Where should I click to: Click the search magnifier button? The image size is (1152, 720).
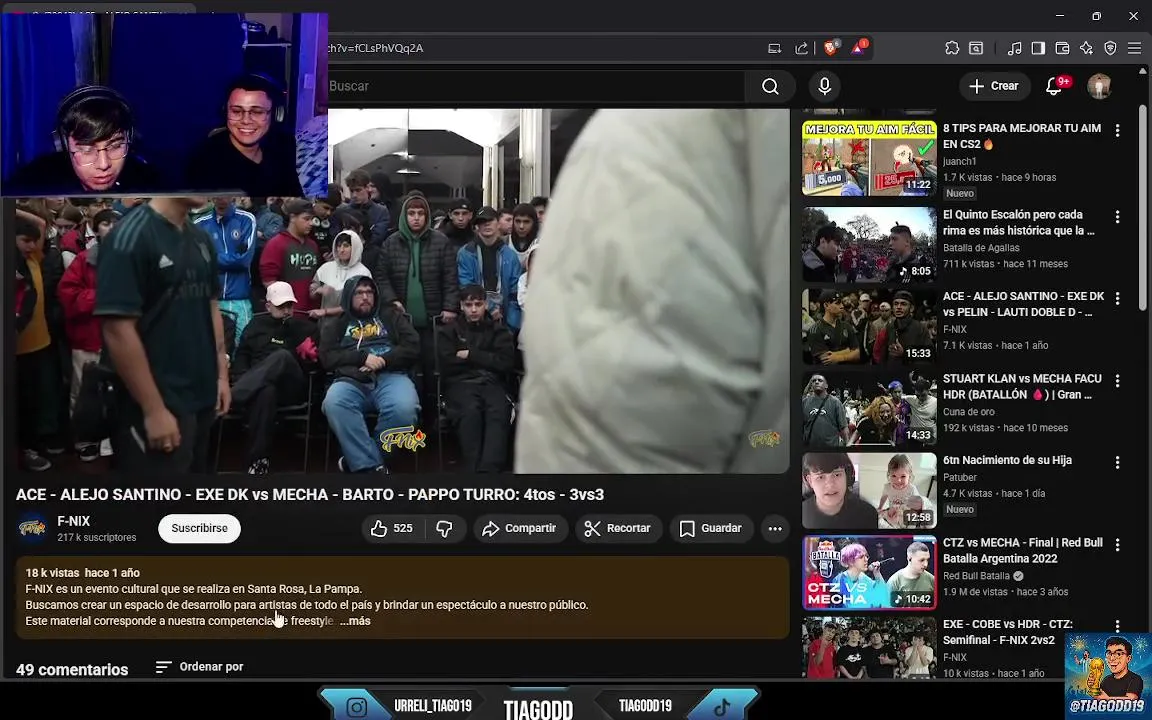tap(770, 86)
